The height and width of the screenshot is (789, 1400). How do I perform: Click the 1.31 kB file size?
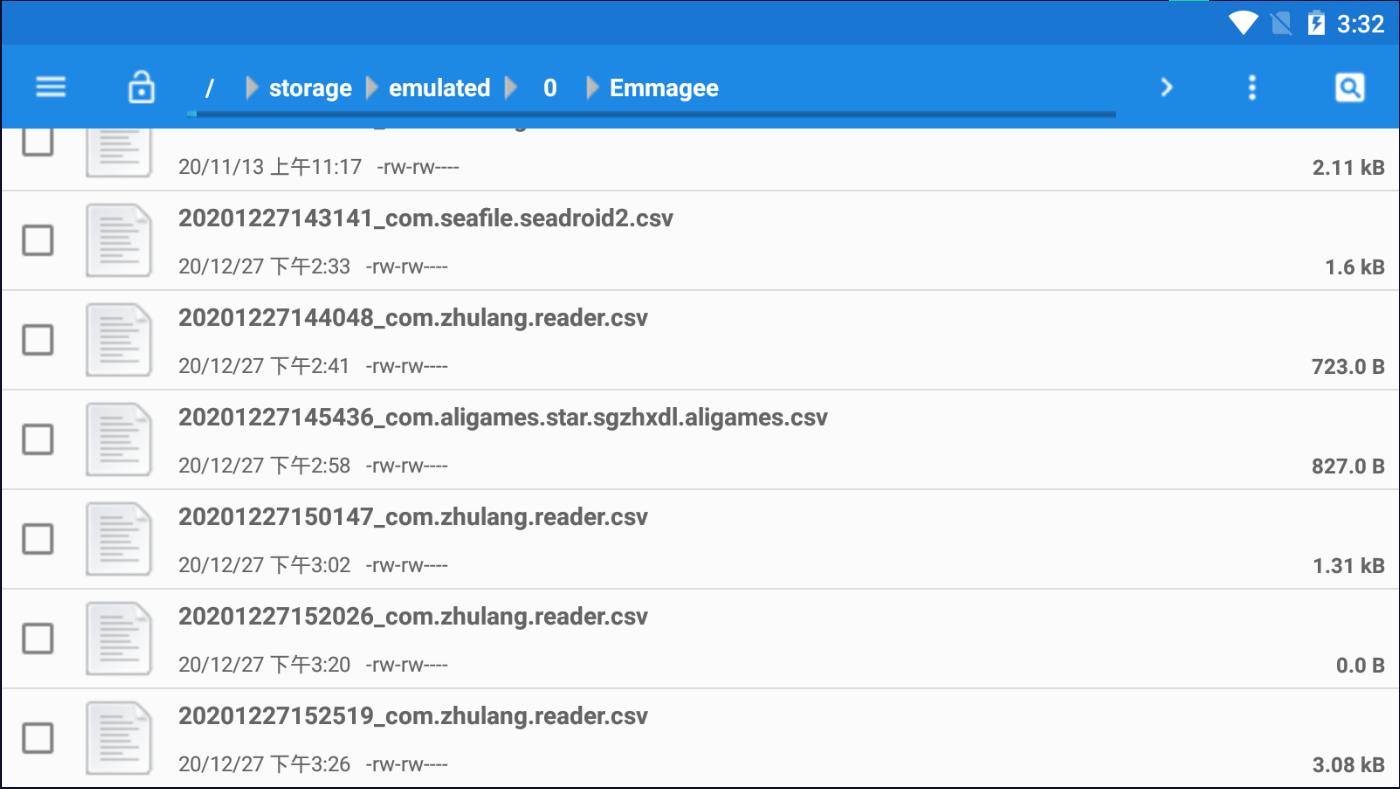tap(1348, 566)
